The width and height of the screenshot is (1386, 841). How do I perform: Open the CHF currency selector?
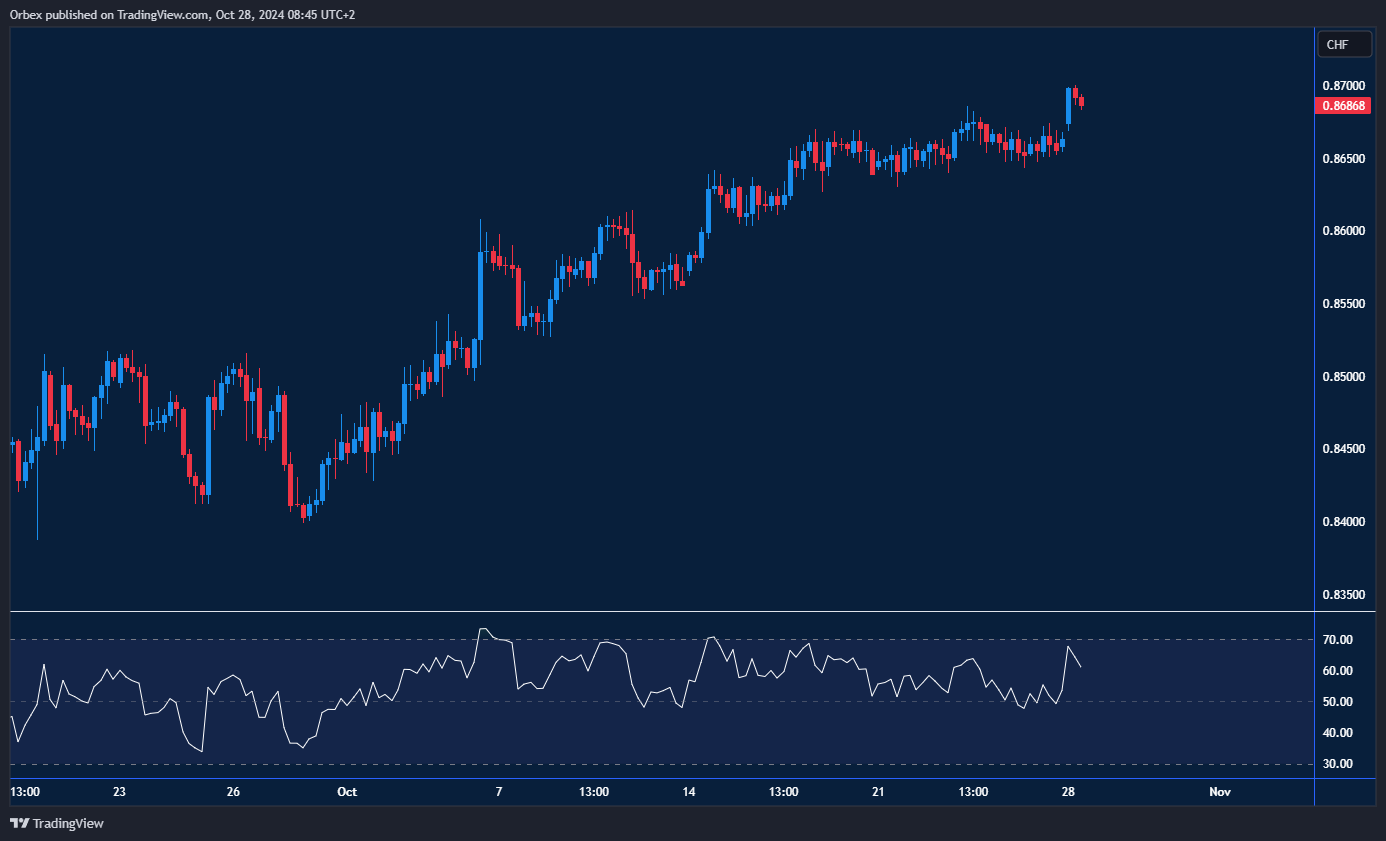[1343, 44]
